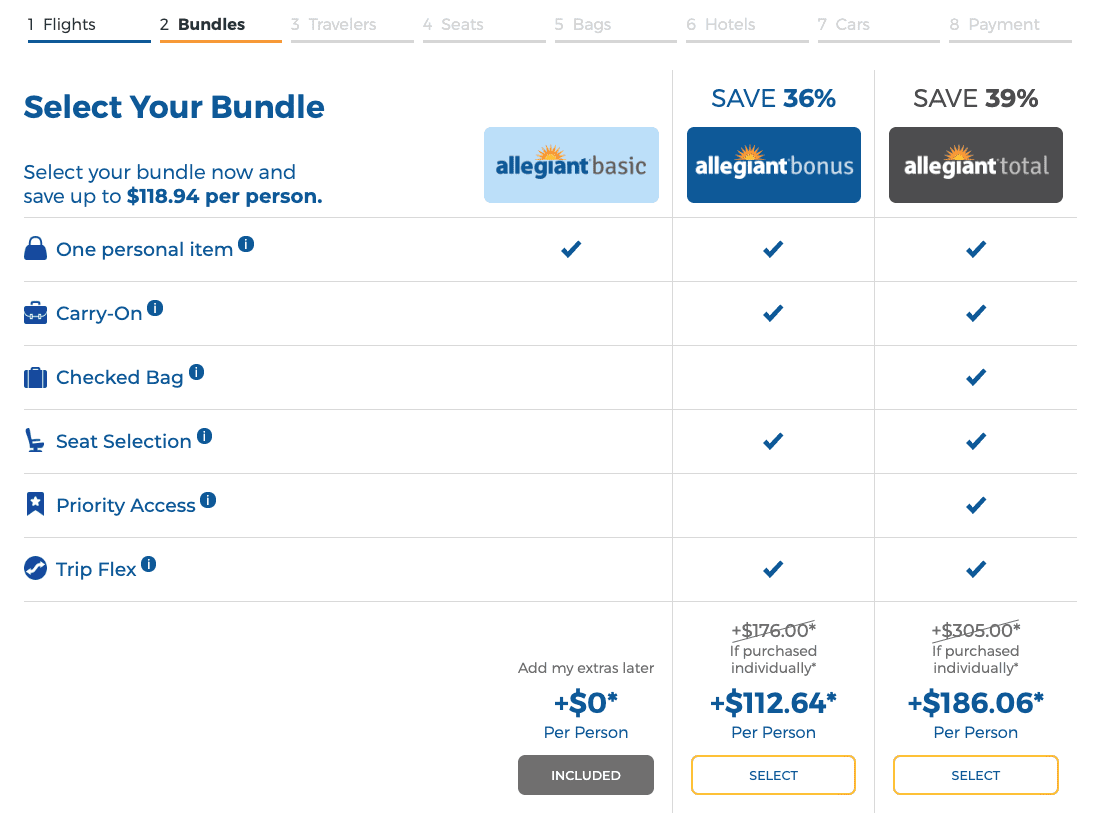Toggle the Carry-On checkmark in the Bonus column
This screenshot has height=814, width=1093.
[x=772, y=313]
